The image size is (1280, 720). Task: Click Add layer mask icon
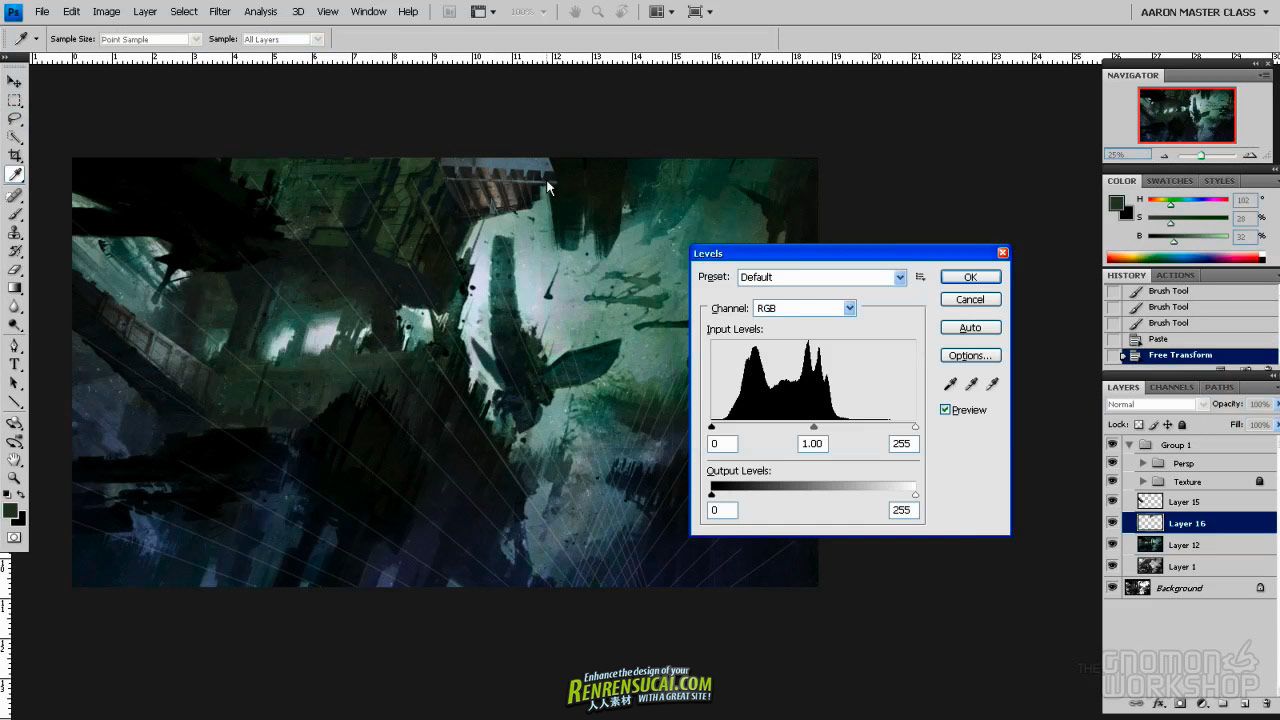[x=1180, y=704]
